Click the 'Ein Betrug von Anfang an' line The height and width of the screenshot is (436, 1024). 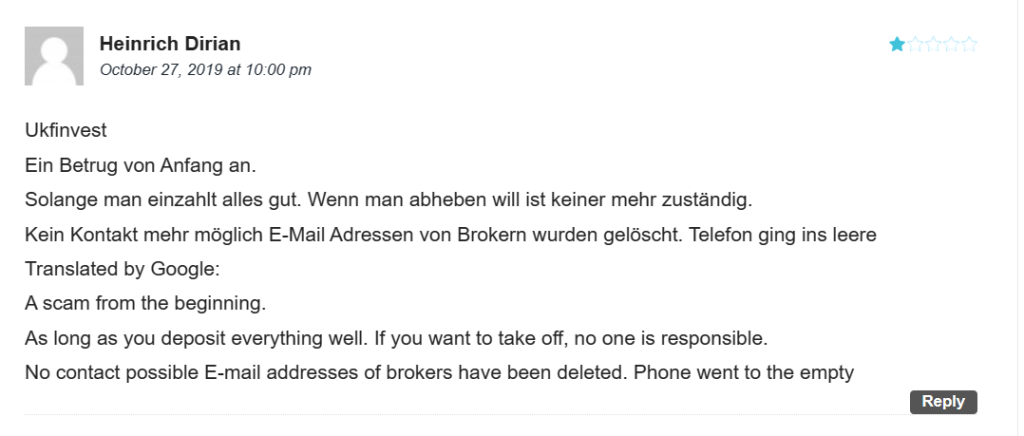[x=140, y=166]
